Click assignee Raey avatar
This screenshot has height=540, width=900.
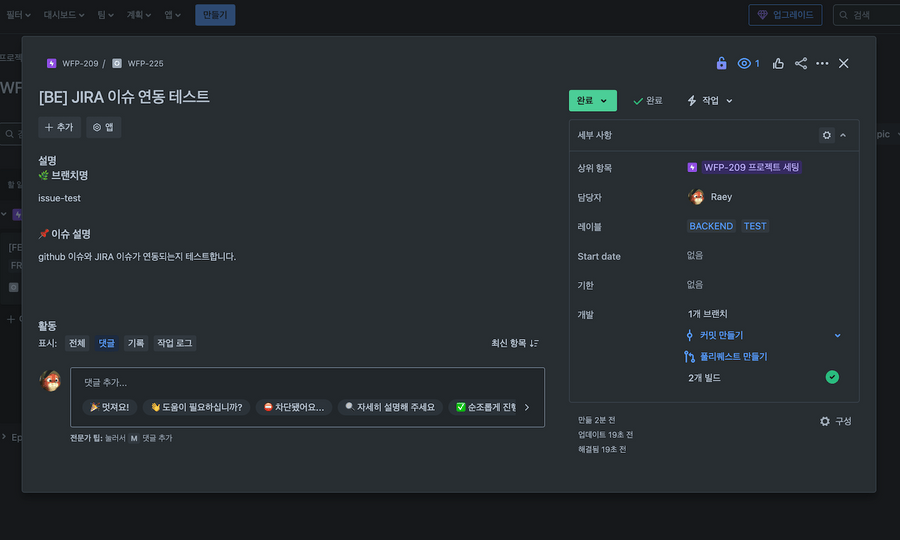click(696, 197)
